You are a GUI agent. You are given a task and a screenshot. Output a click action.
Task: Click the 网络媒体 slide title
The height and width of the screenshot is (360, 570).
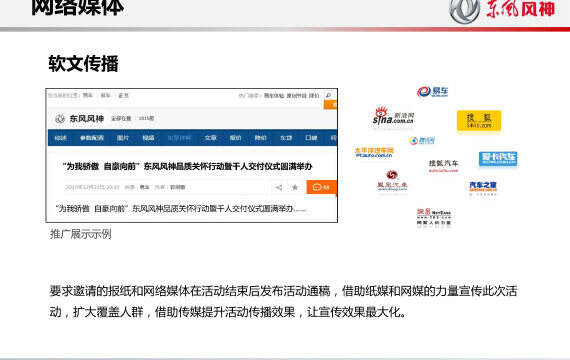77,7
